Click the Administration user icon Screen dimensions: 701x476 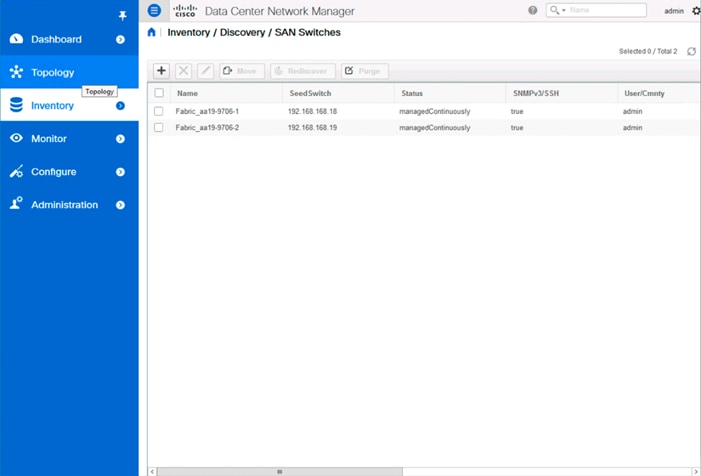pyautogui.click(x=17, y=203)
